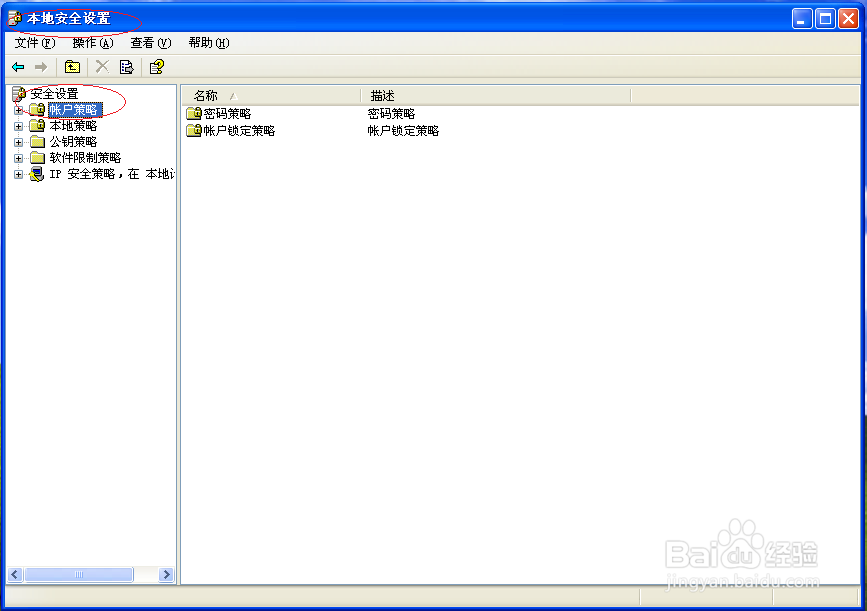Click 帐户锁定策略 description cell
Image resolution: width=867 pixels, height=611 pixels.
point(403,130)
